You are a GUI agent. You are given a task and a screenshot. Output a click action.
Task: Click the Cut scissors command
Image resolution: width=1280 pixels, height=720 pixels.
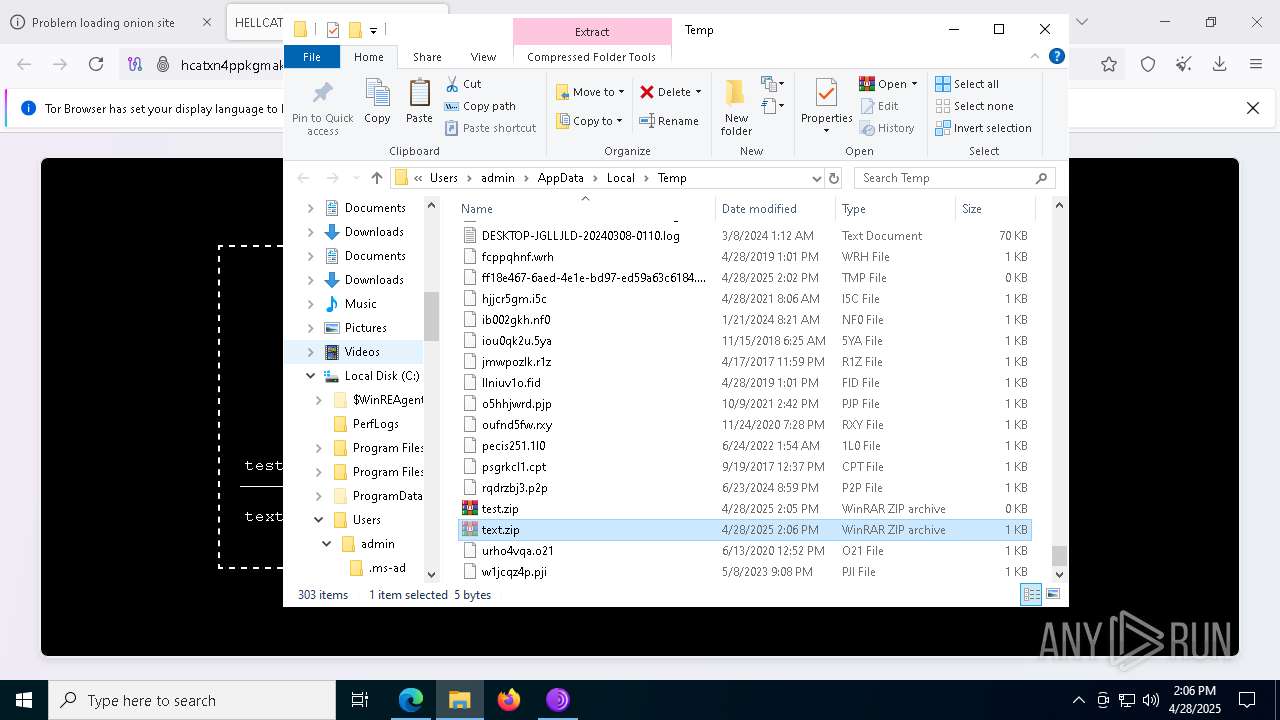click(x=463, y=84)
